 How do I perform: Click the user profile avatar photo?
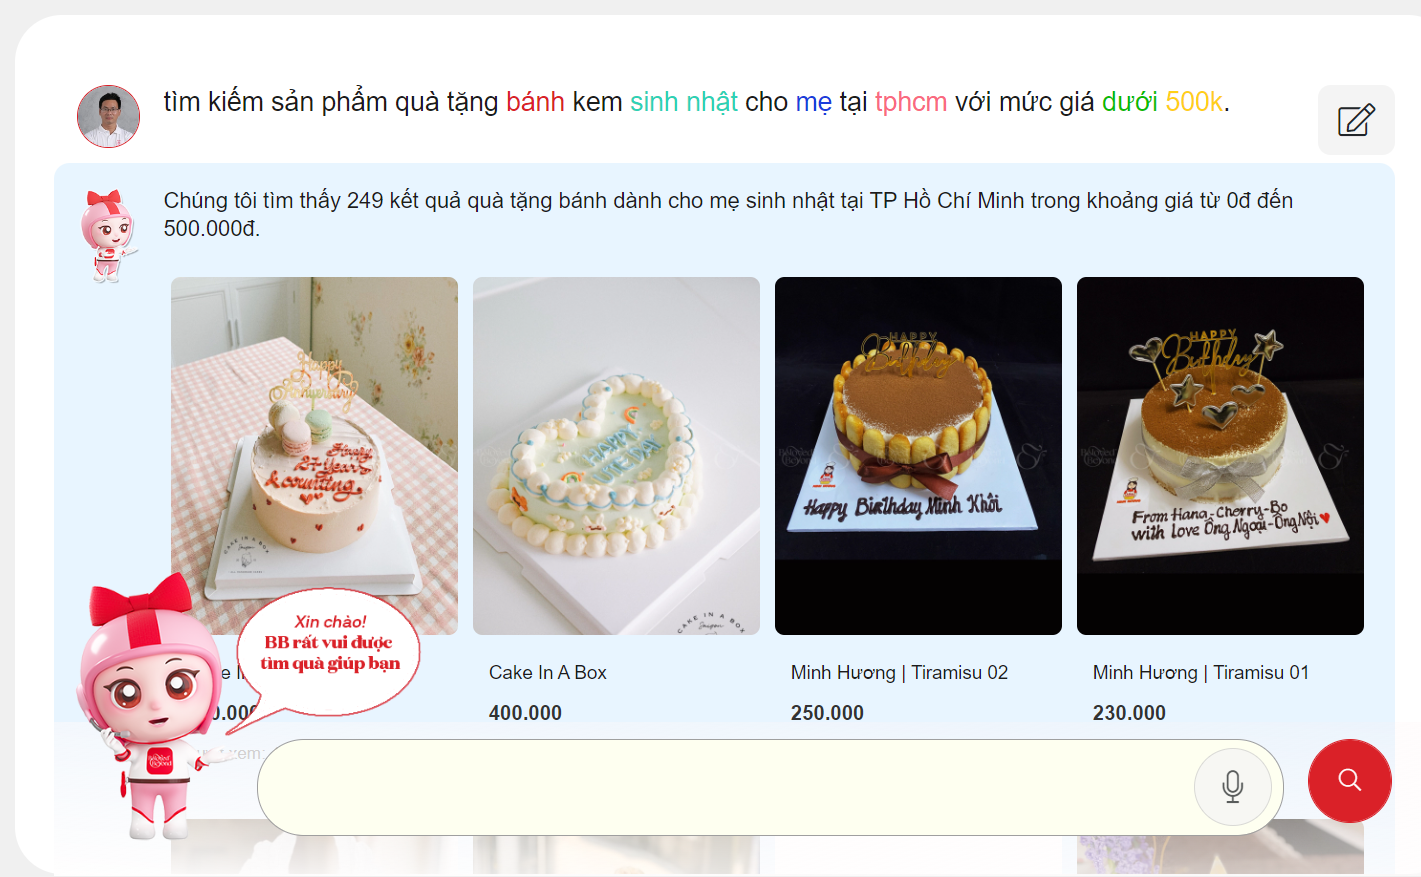coord(108,116)
